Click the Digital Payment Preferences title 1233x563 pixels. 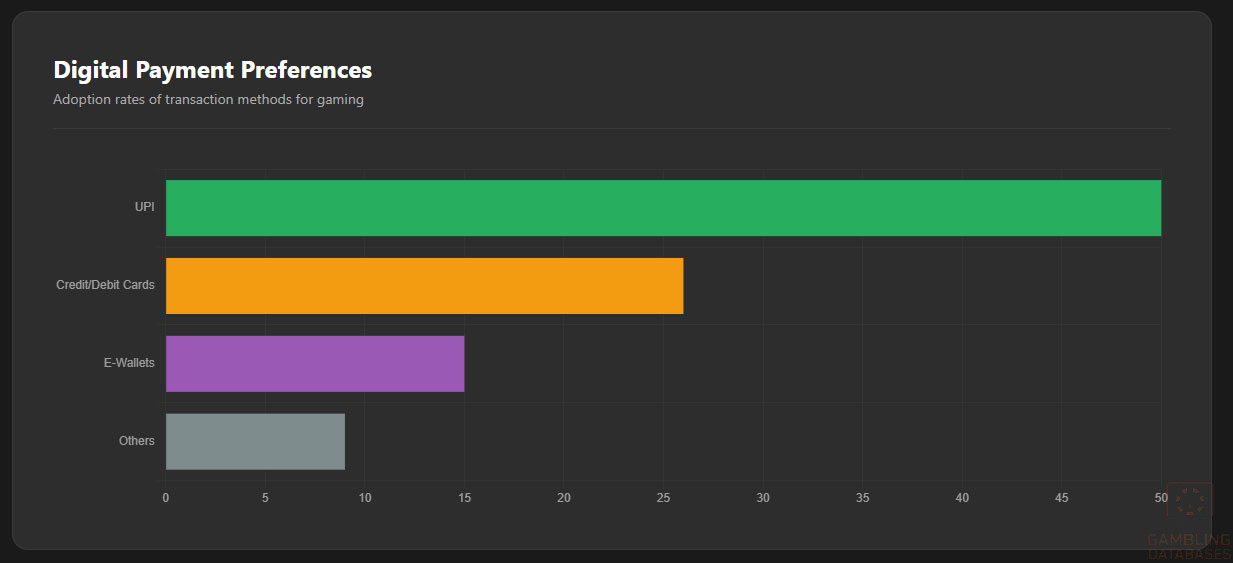point(213,70)
